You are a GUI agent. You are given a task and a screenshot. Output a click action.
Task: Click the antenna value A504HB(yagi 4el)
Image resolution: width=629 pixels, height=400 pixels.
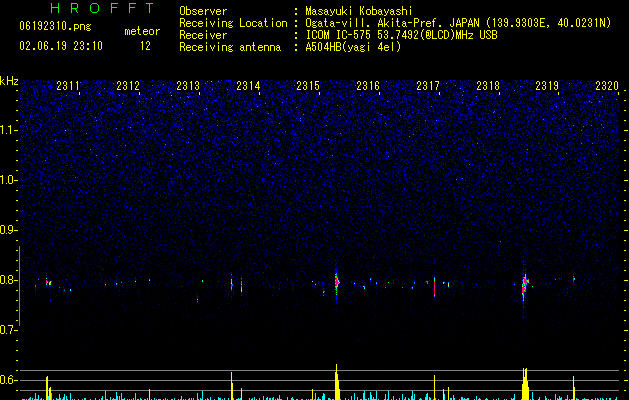pos(353,47)
